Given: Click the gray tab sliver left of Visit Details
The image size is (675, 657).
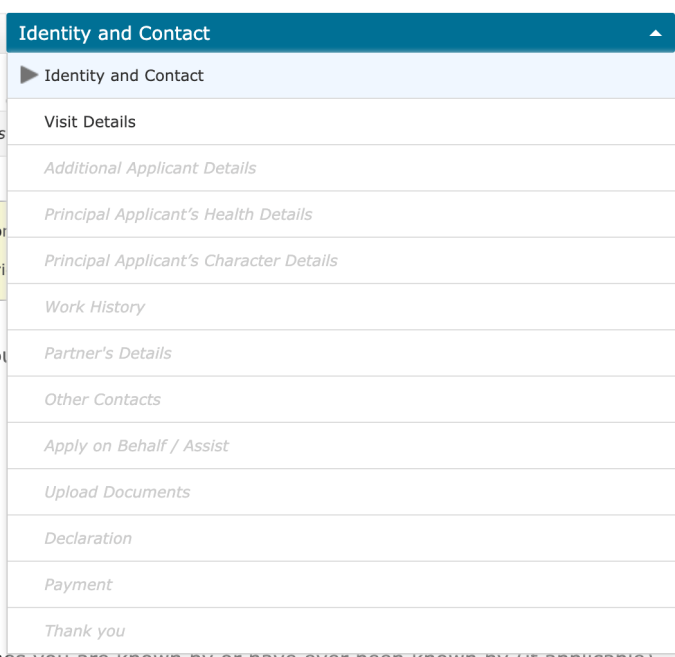Looking at the screenshot, I should pyautogui.click(x=3, y=133).
